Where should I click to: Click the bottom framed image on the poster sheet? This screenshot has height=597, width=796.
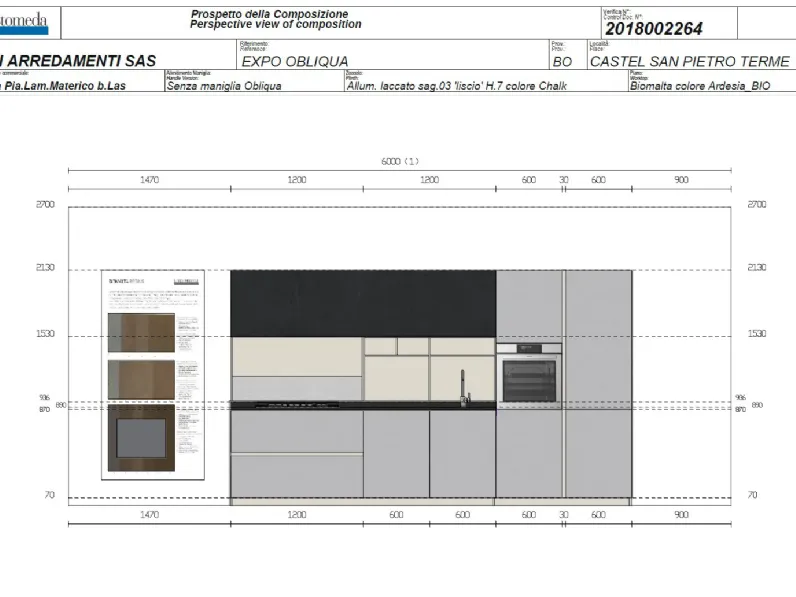(x=141, y=438)
